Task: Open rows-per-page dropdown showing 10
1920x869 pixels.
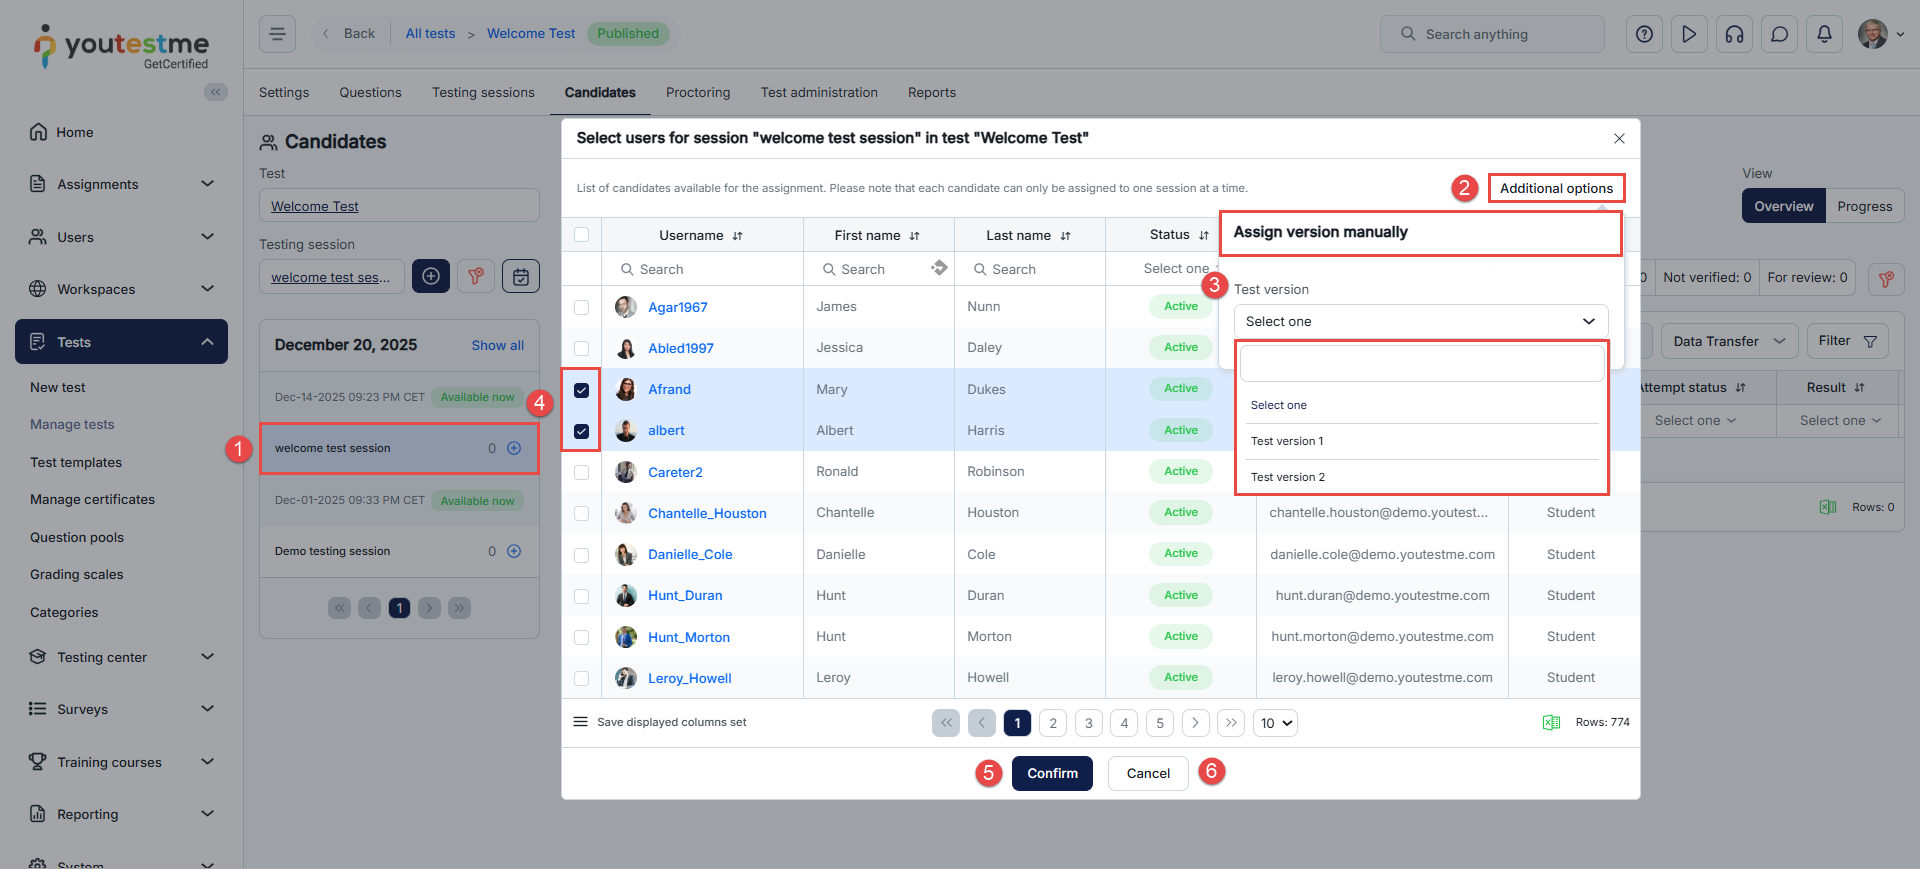Action: coord(1275,723)
